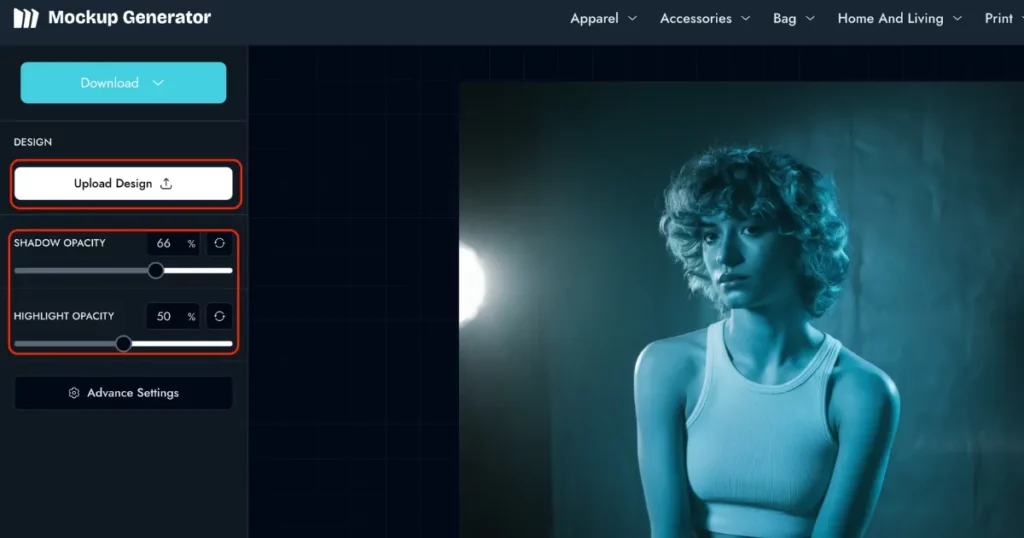This screenshot has height=538, width=1024.
Task: Reset Highlight Opacity with the refresh icon
Action: pyautogui.click(x=219, y=316)
